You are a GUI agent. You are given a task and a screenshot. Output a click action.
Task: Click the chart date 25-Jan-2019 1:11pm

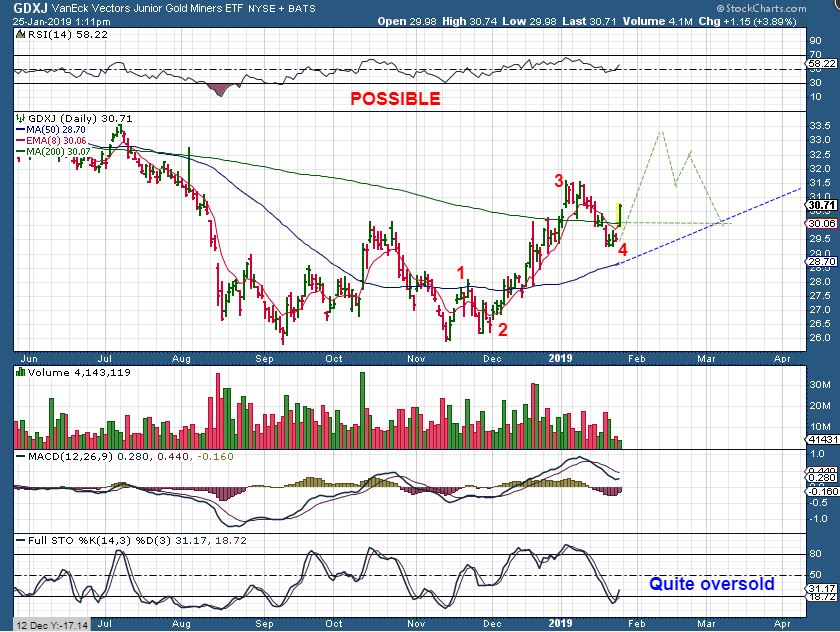click(x=62, y=22)
